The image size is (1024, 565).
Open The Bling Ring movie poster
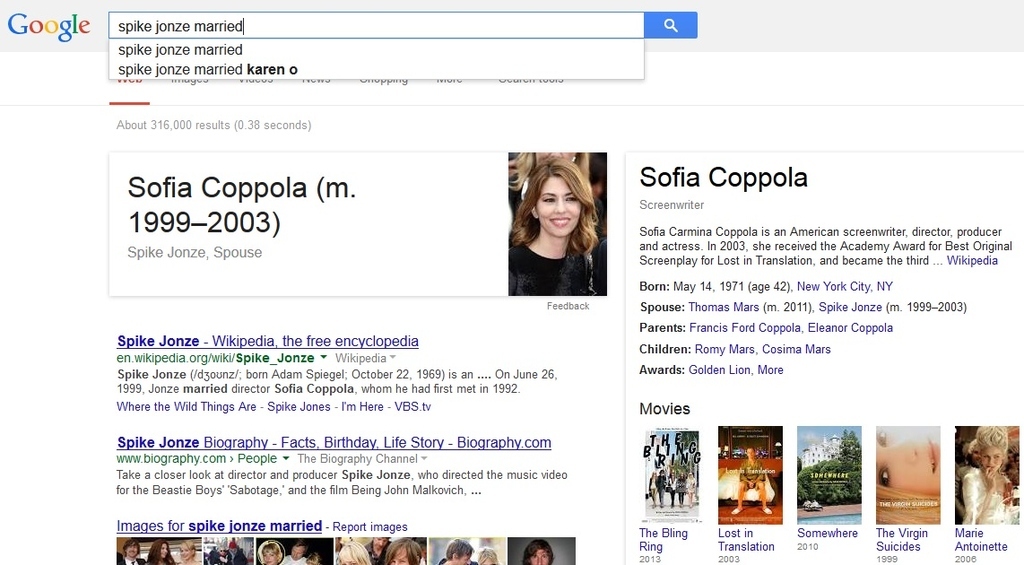[x=671, y=475]
